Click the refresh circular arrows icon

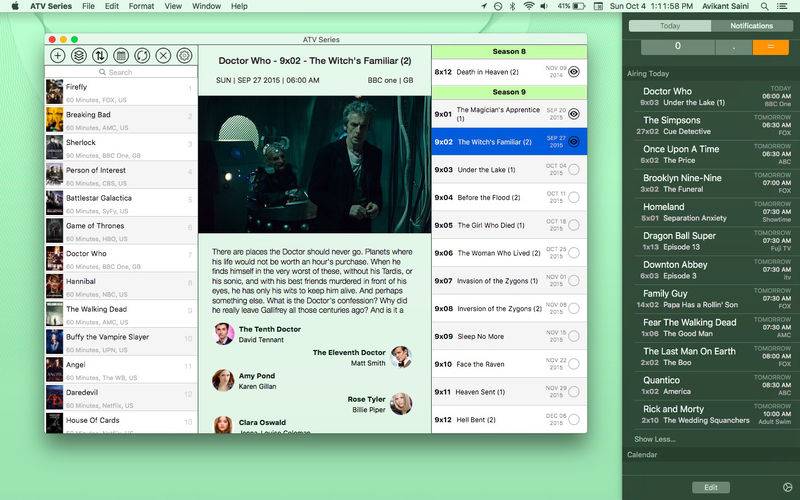[x=142, y=55]
